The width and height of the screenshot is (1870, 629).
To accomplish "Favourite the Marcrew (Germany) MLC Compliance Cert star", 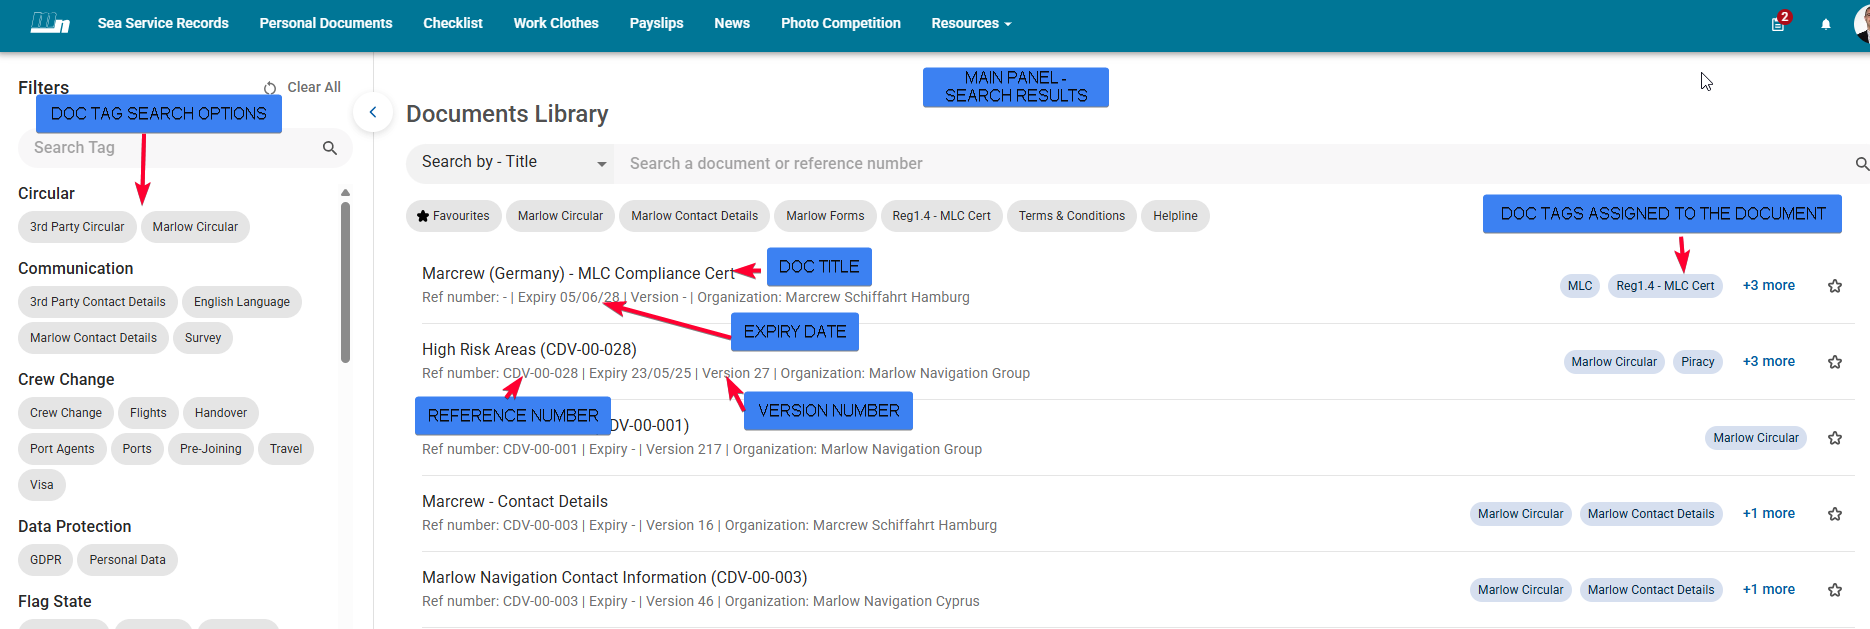I will point(1835,286).
